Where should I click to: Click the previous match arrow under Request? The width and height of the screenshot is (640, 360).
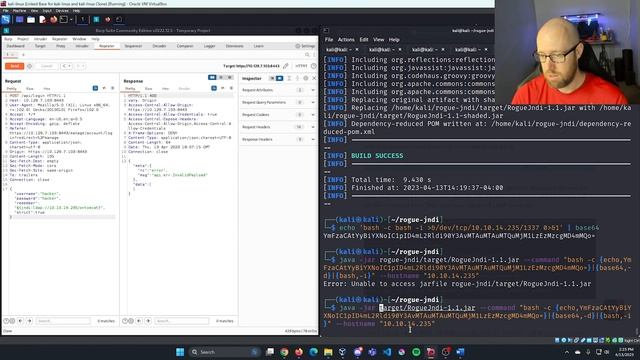pyautogui.click(x=20, y=321)
